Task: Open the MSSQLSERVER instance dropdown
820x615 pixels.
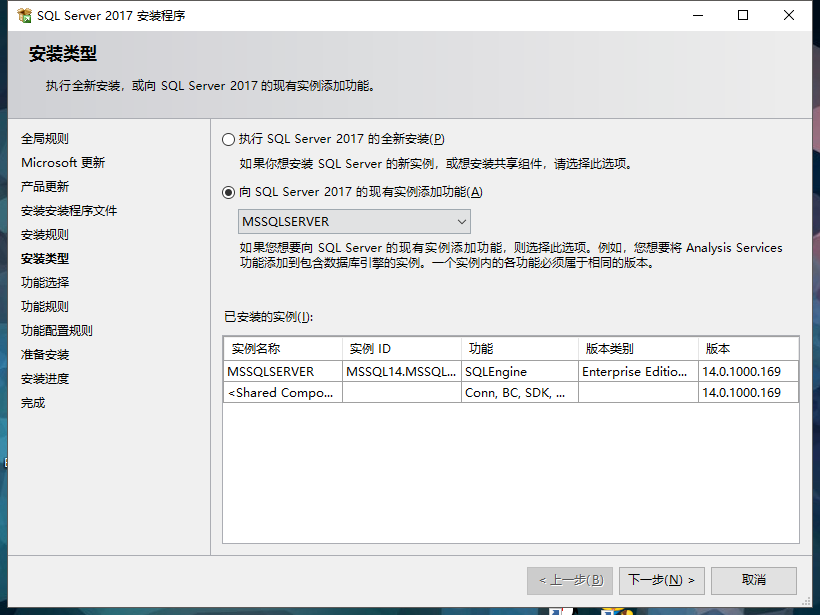Action: pyautogui.click(x=461, y=221)
